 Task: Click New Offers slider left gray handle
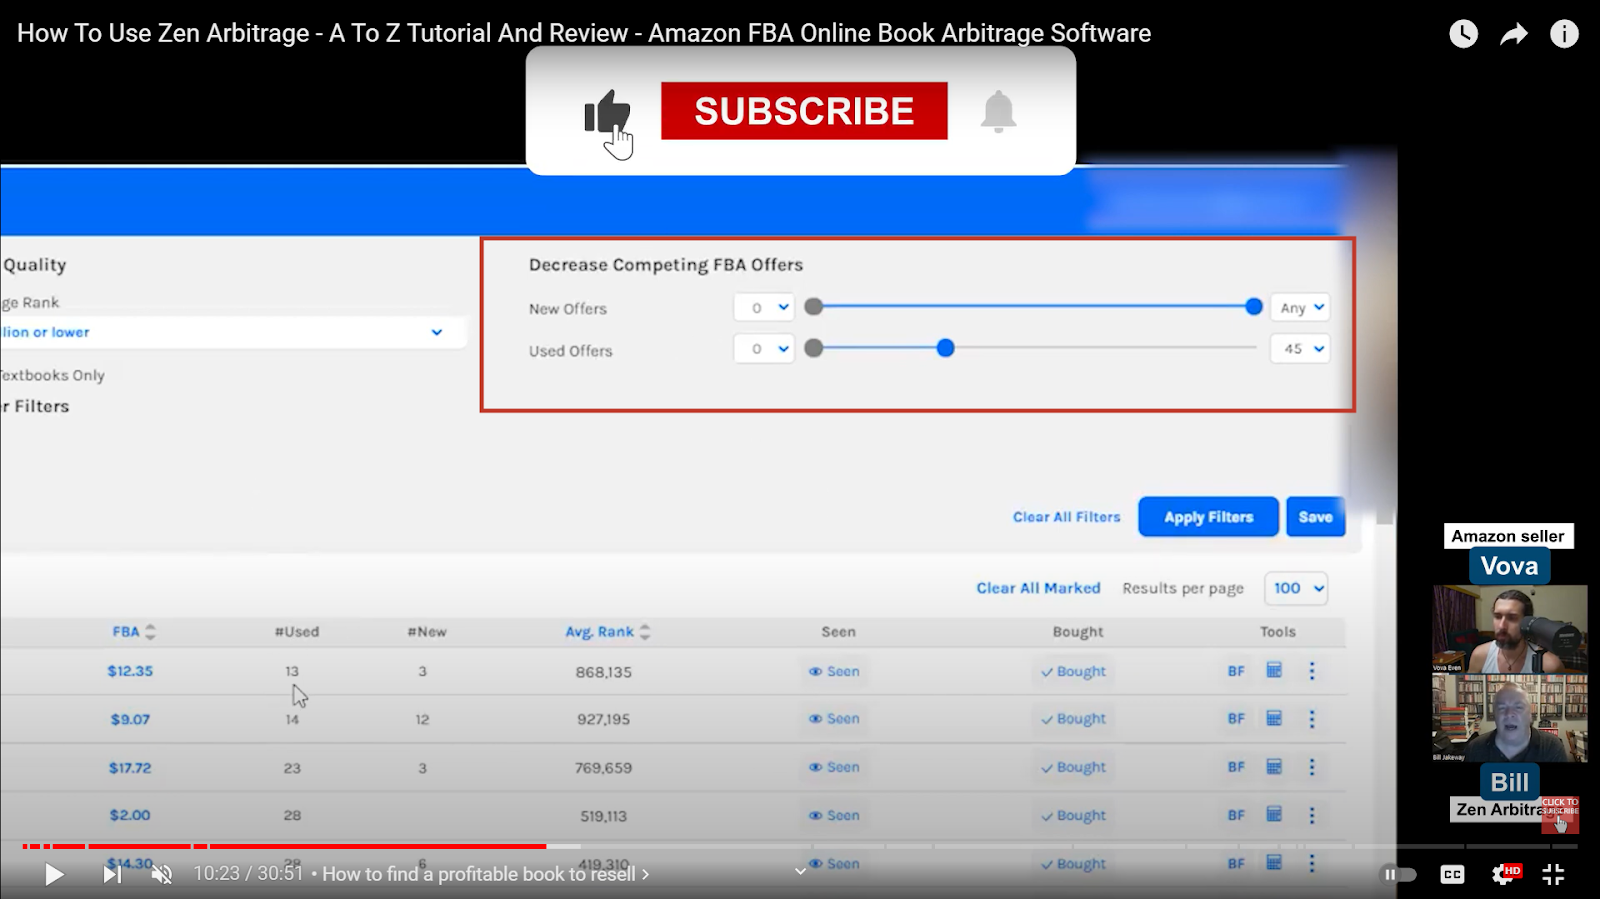[814, 307]
